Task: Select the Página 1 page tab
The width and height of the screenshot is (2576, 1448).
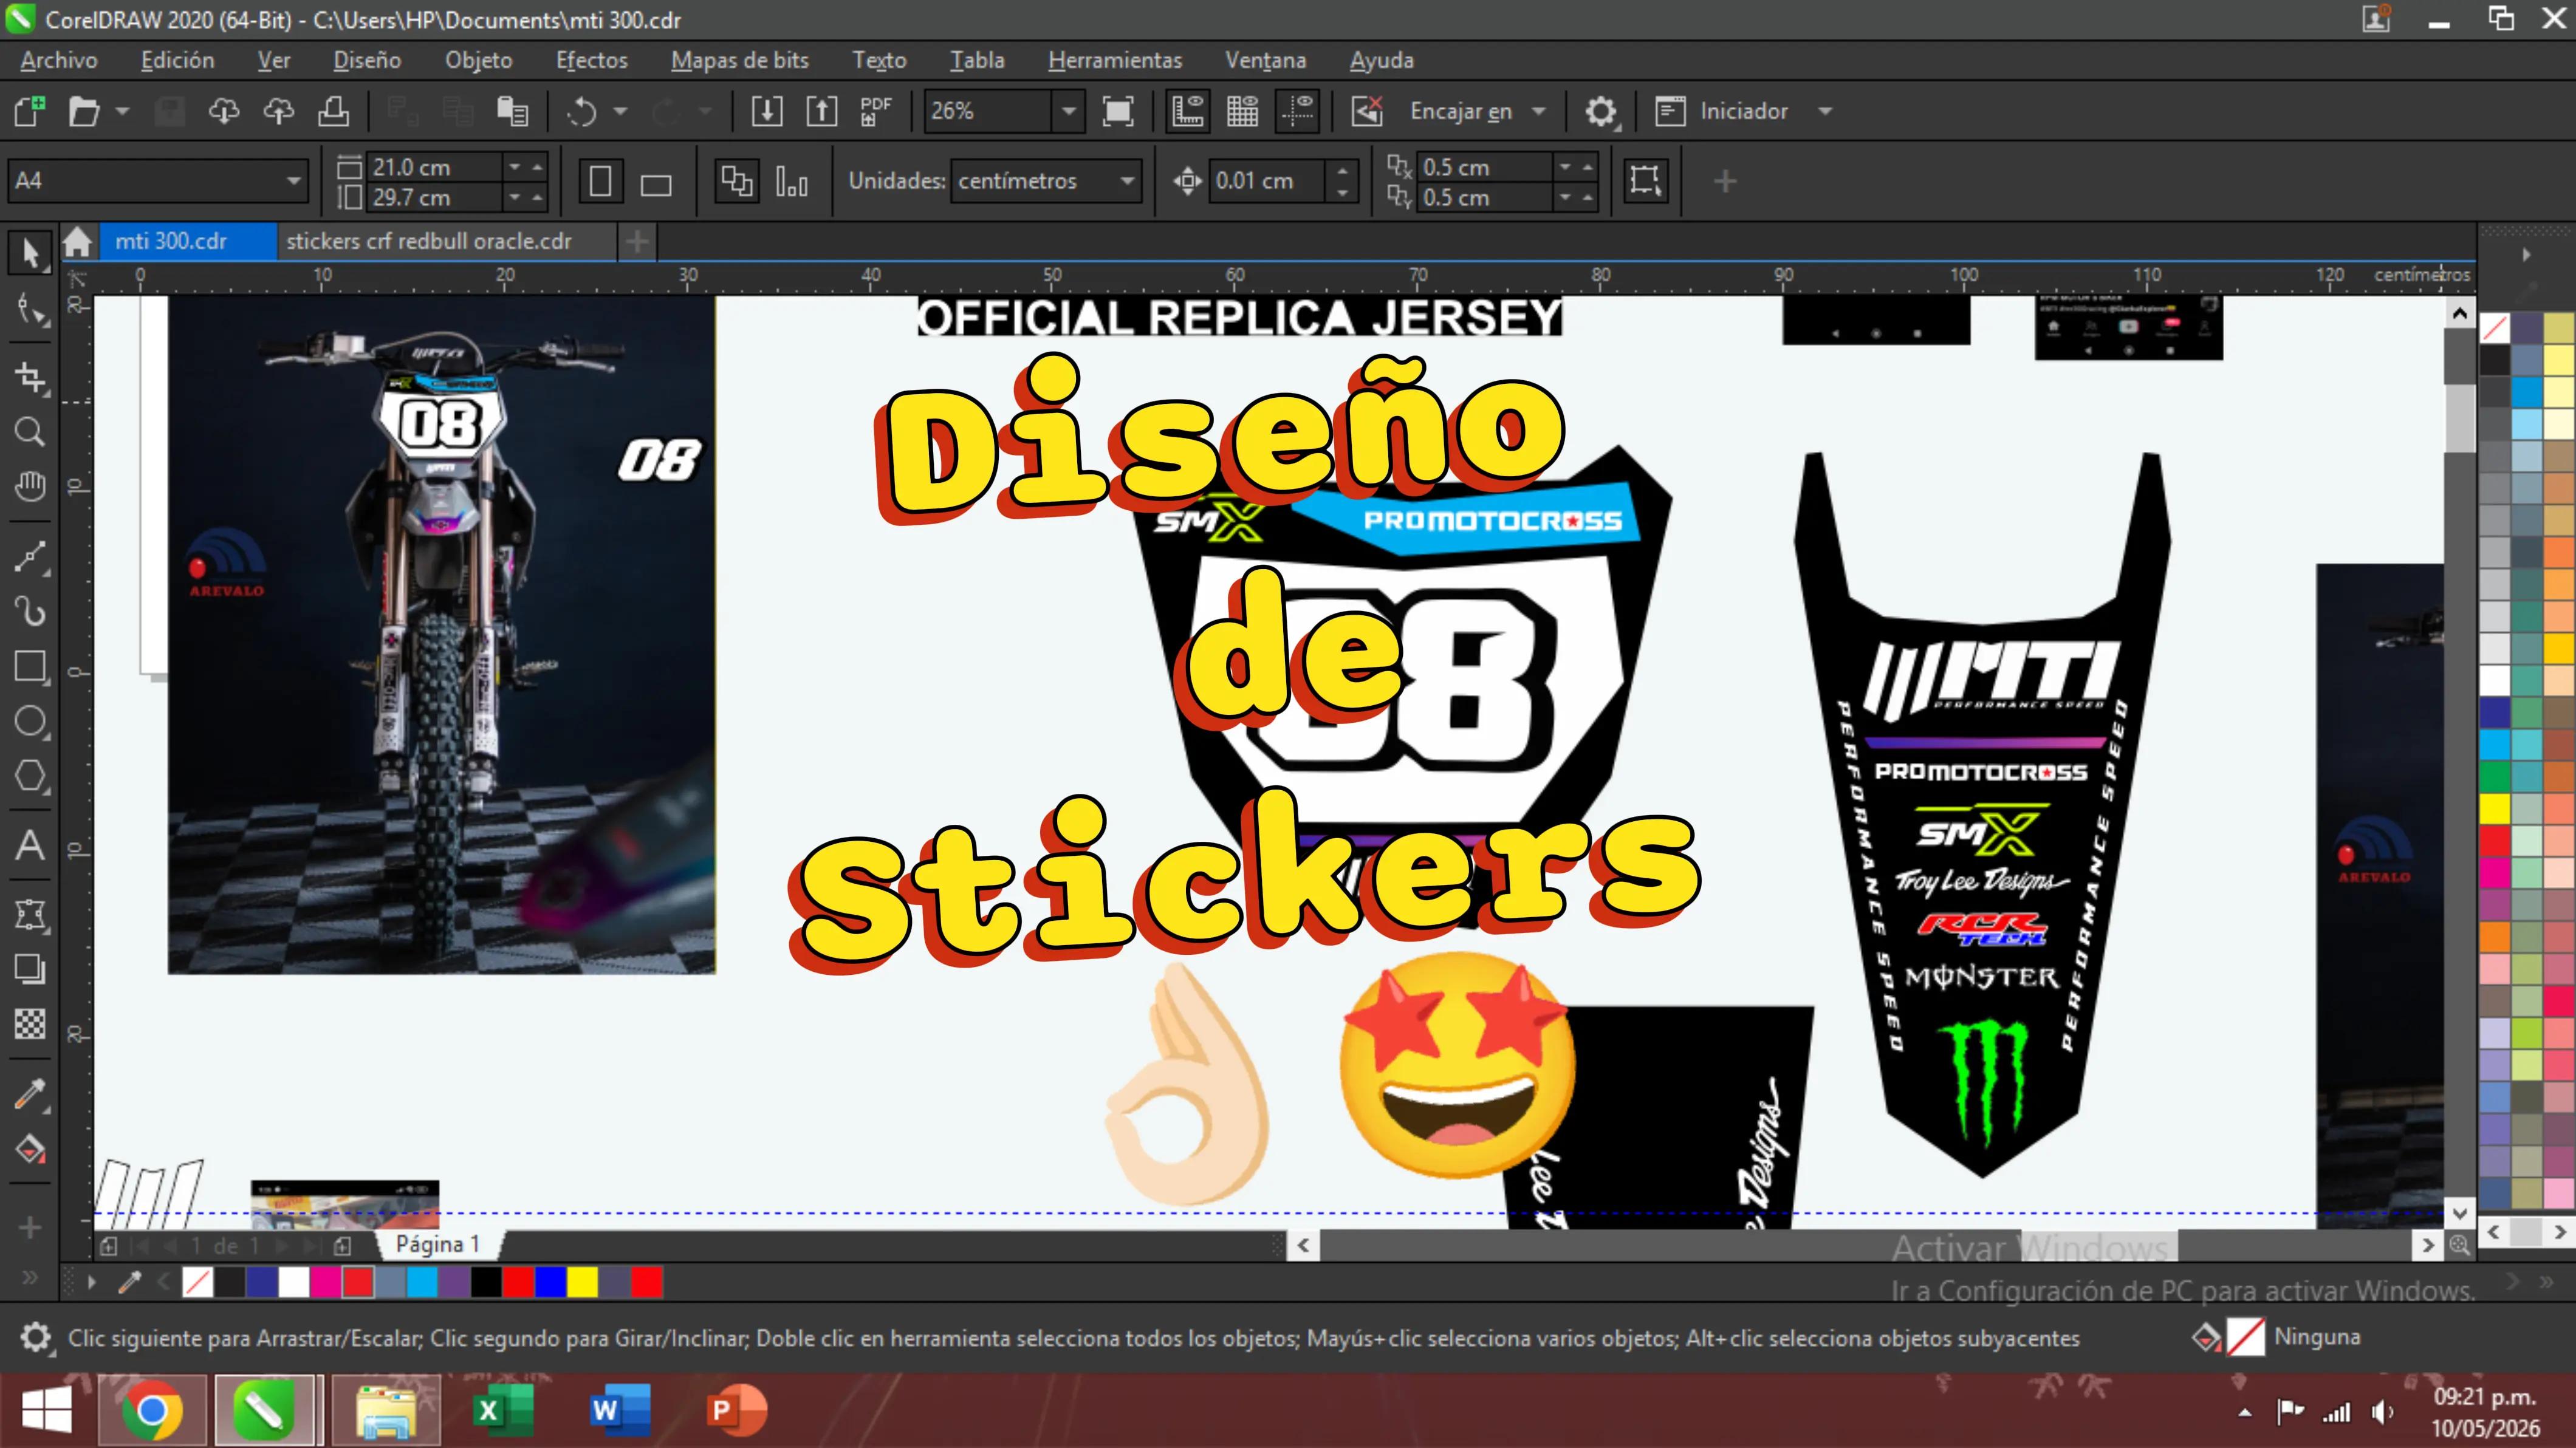Action: [x=437, y=1244]
